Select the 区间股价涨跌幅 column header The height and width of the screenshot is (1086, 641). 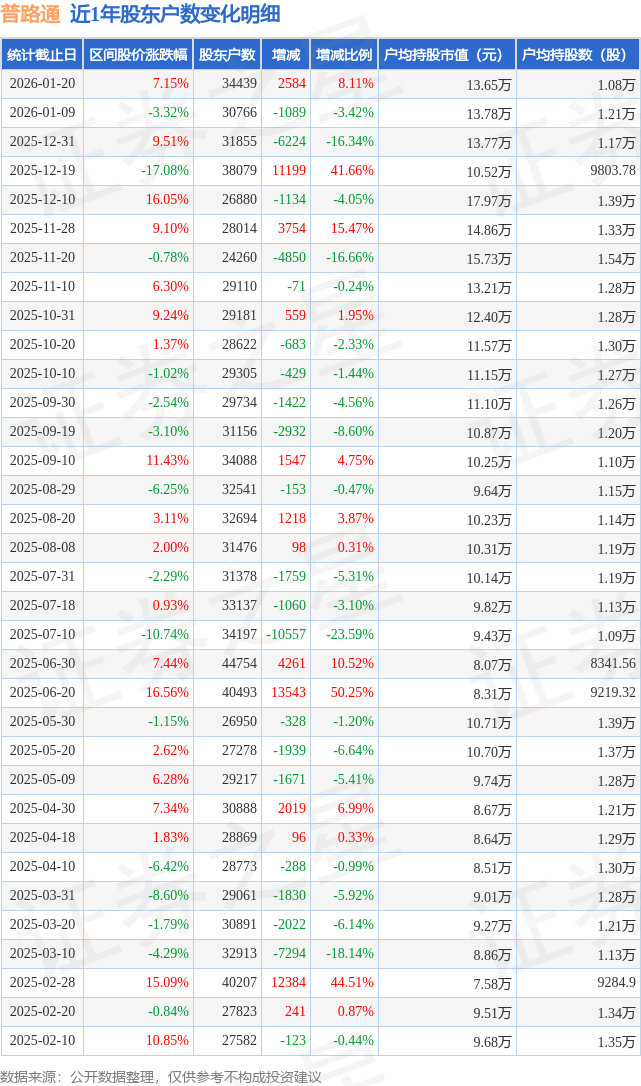pos(137,55)
